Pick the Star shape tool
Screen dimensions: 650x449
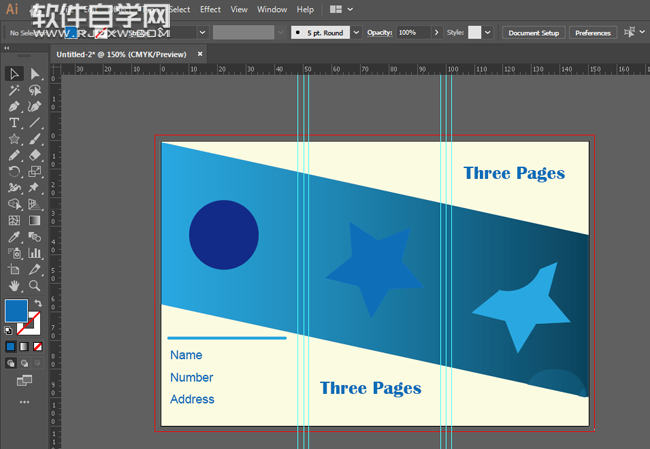click(x=14, y=139)
